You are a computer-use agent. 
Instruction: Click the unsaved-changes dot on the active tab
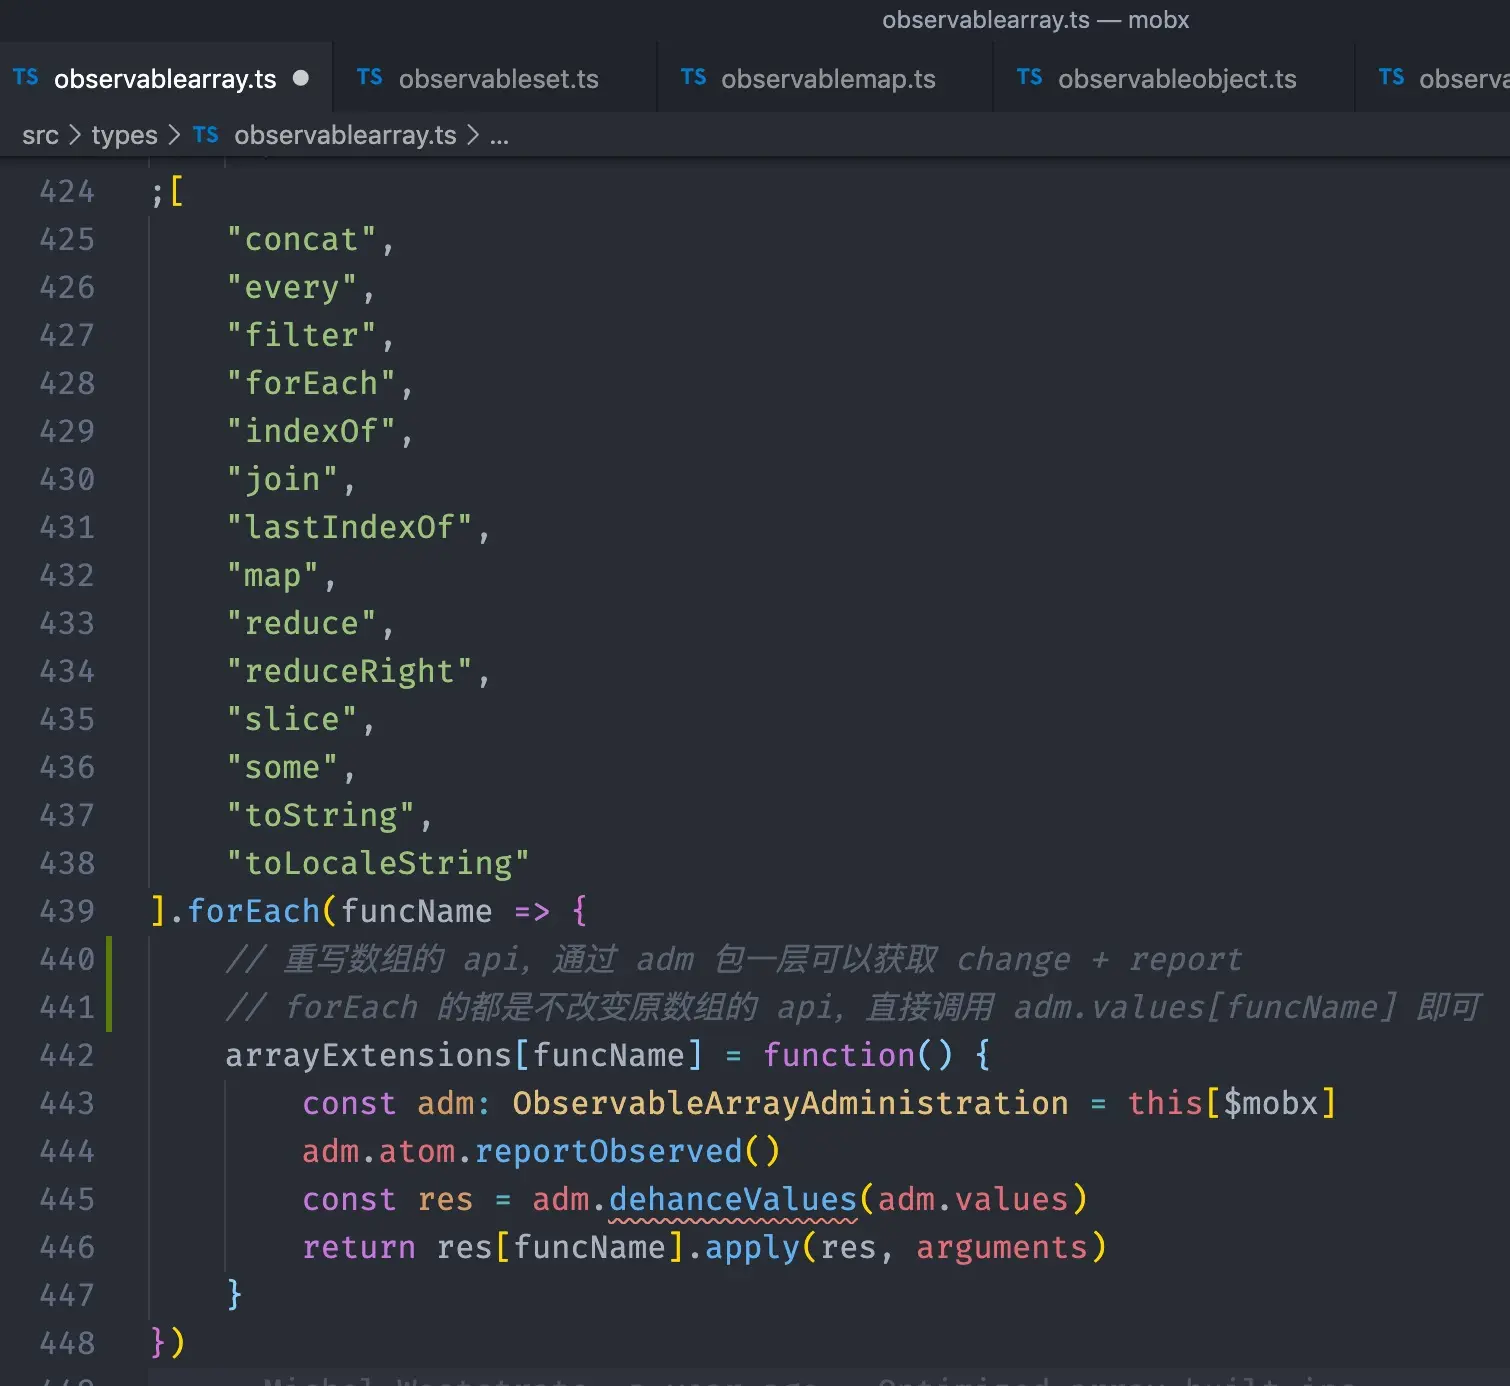(301, 79)
